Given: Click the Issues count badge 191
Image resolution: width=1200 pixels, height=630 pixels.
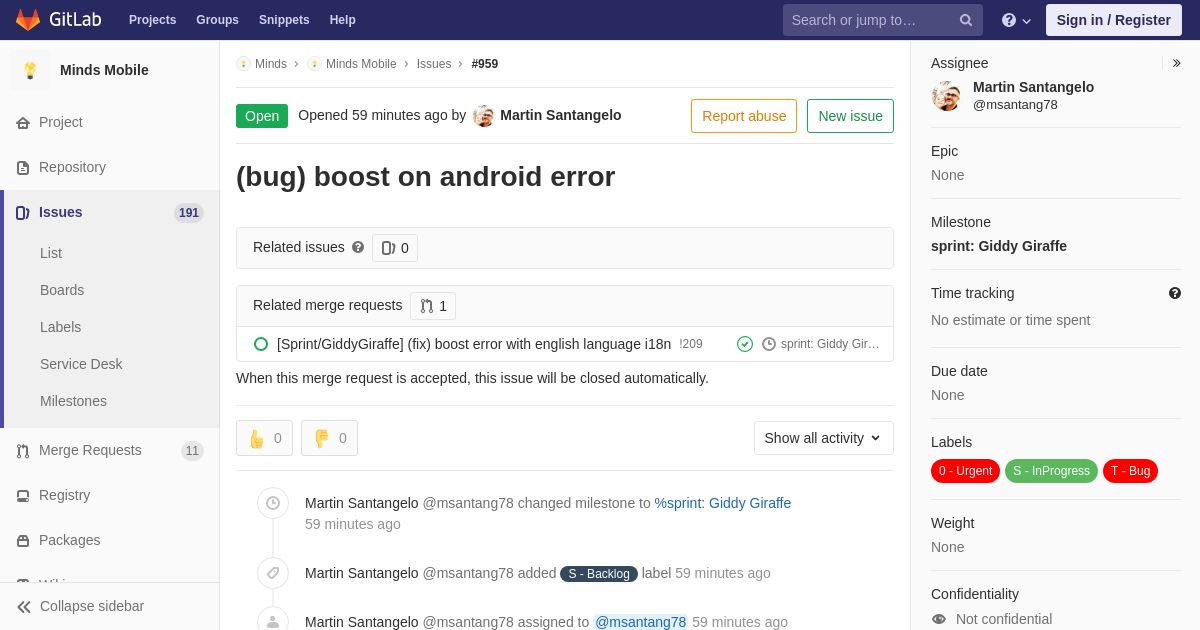Looking at the screenshot, I should click(189, 213).
